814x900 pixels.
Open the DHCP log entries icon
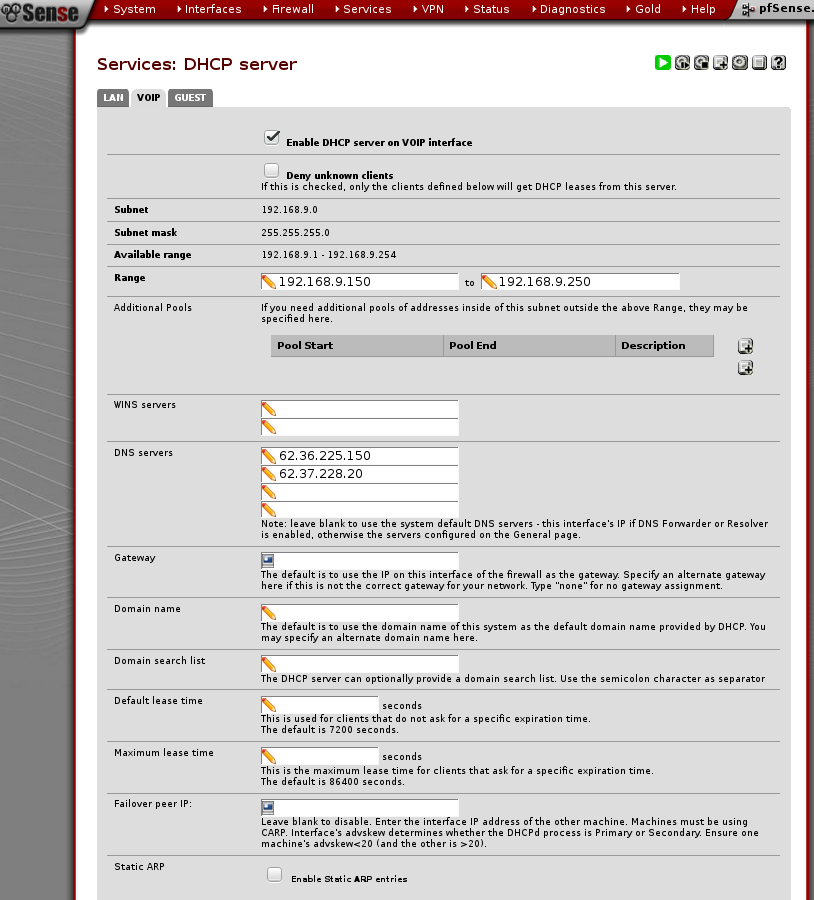coord(759,63)
